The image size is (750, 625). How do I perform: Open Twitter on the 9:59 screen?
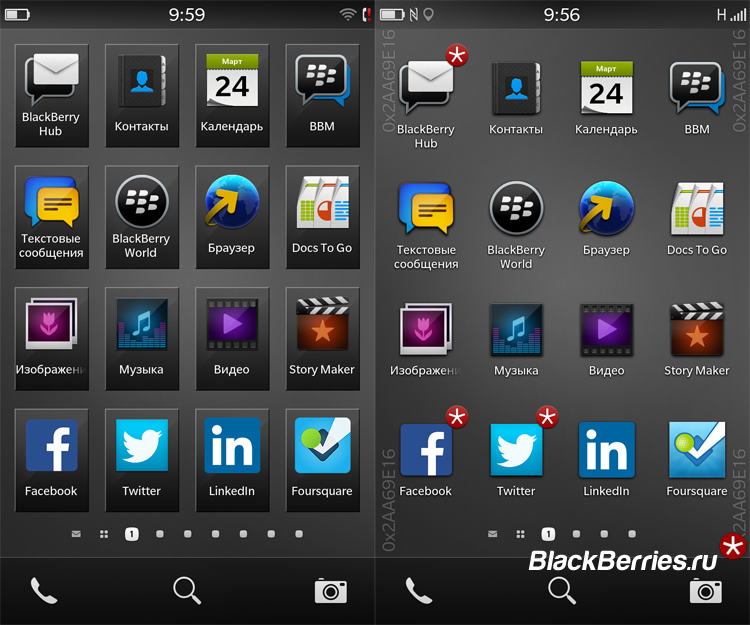click(x=142, y=460)
